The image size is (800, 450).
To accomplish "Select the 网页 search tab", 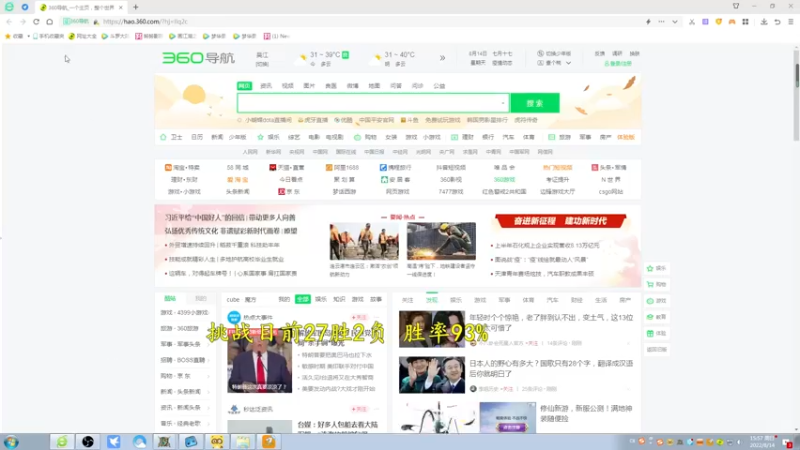I will coord(244,86).
